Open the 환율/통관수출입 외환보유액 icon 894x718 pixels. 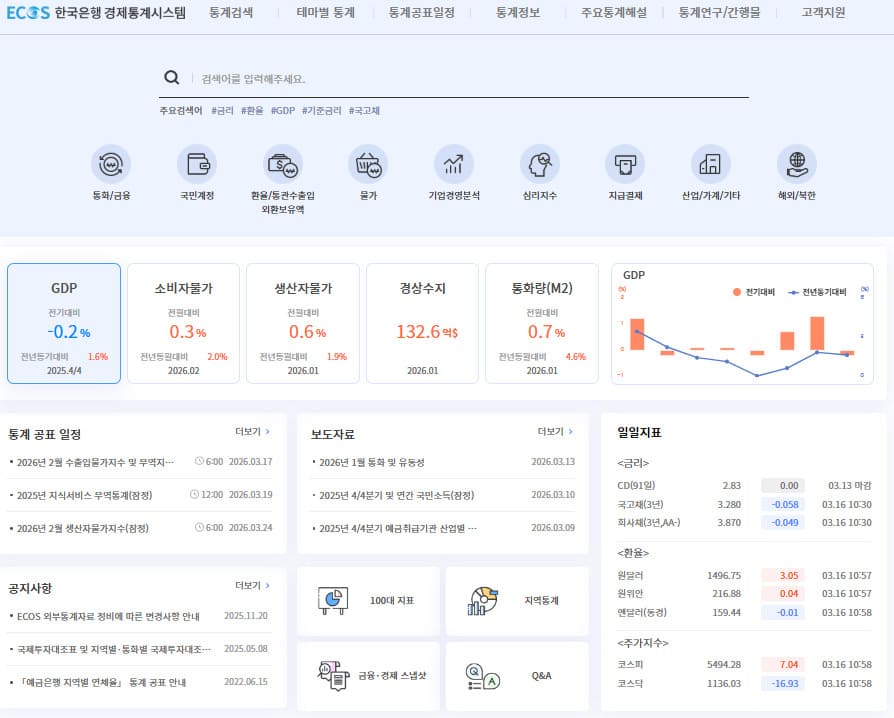[282, 163]
